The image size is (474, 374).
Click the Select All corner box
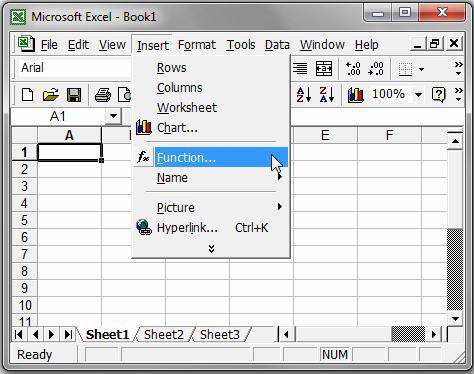(x=25, y=135)
